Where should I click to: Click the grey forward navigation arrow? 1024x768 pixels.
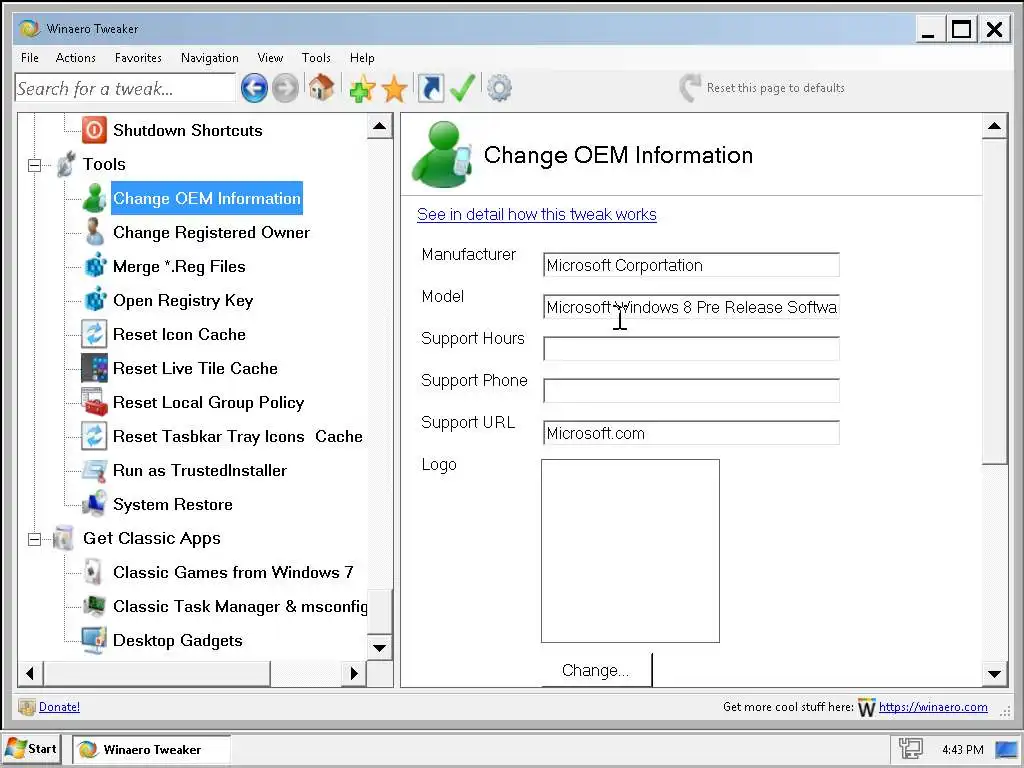click(x=285, y=88)
